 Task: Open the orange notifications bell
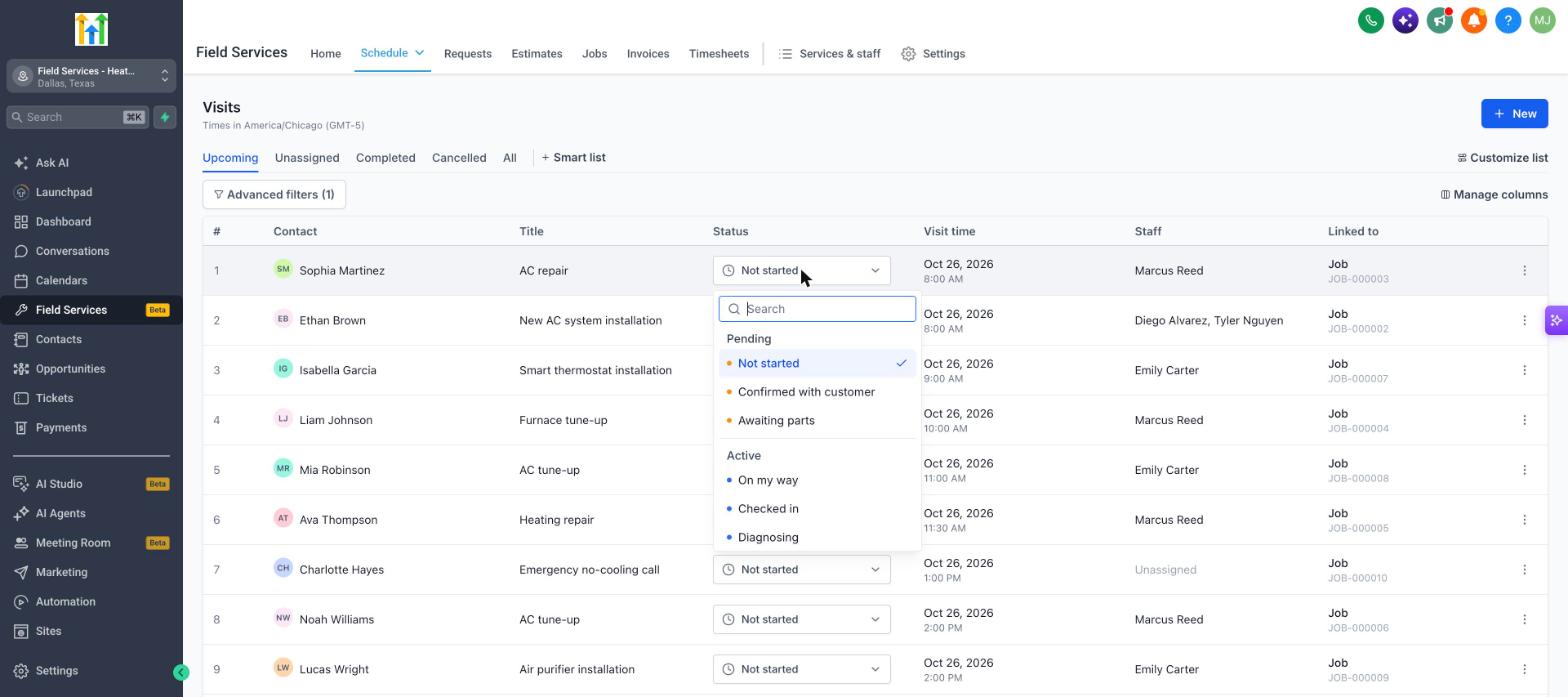[x=1473, y=20]
